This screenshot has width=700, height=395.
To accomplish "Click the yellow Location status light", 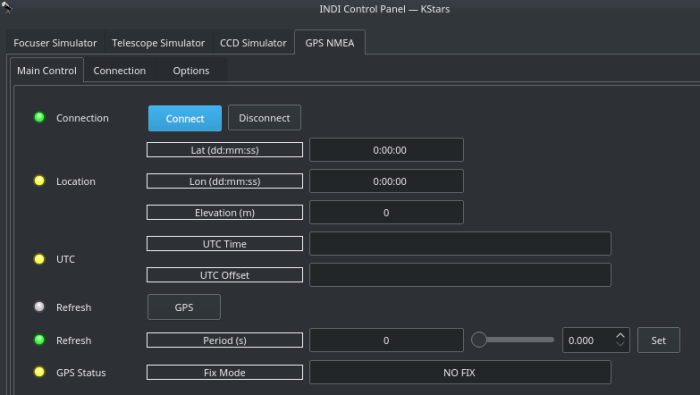I will pyautogui.click(x=39, y=181).
